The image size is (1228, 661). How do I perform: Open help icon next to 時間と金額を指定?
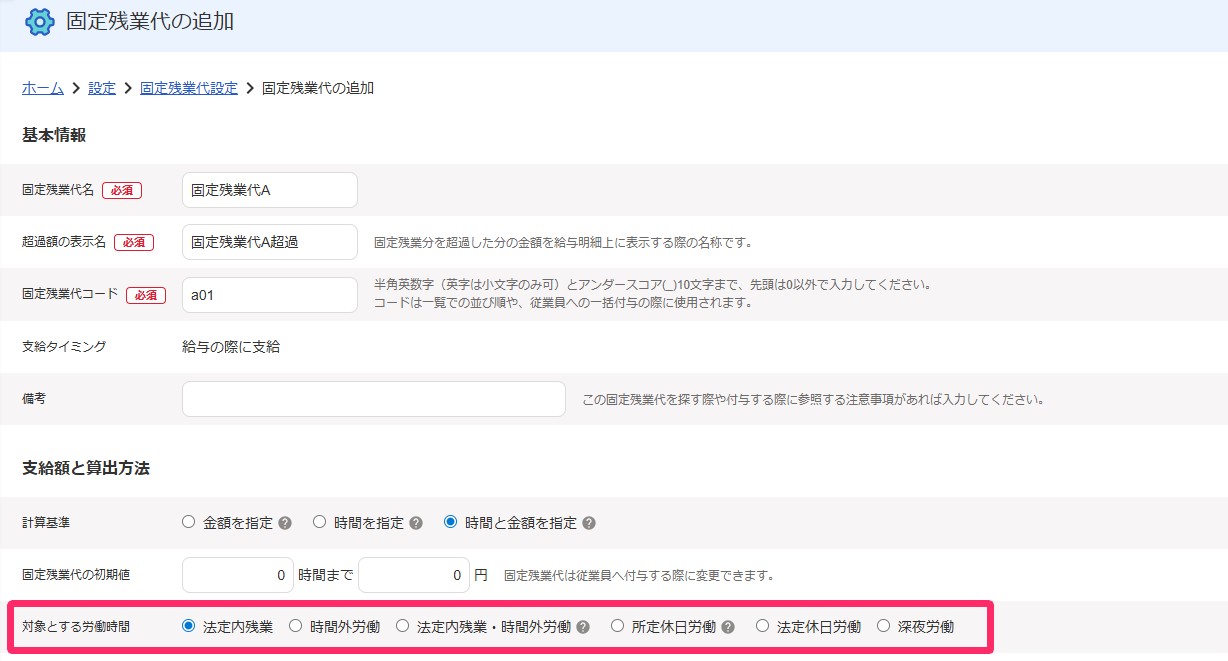(x=589, y=523)
